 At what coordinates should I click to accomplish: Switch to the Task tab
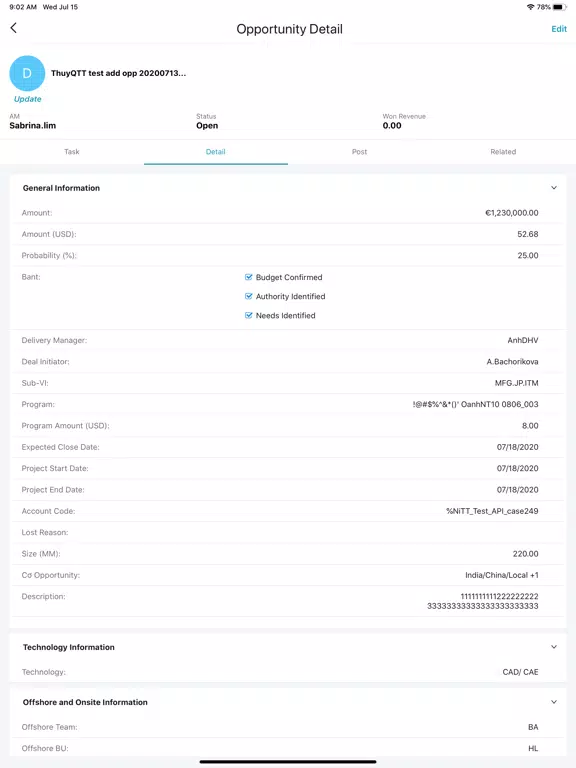pos(72,152)
